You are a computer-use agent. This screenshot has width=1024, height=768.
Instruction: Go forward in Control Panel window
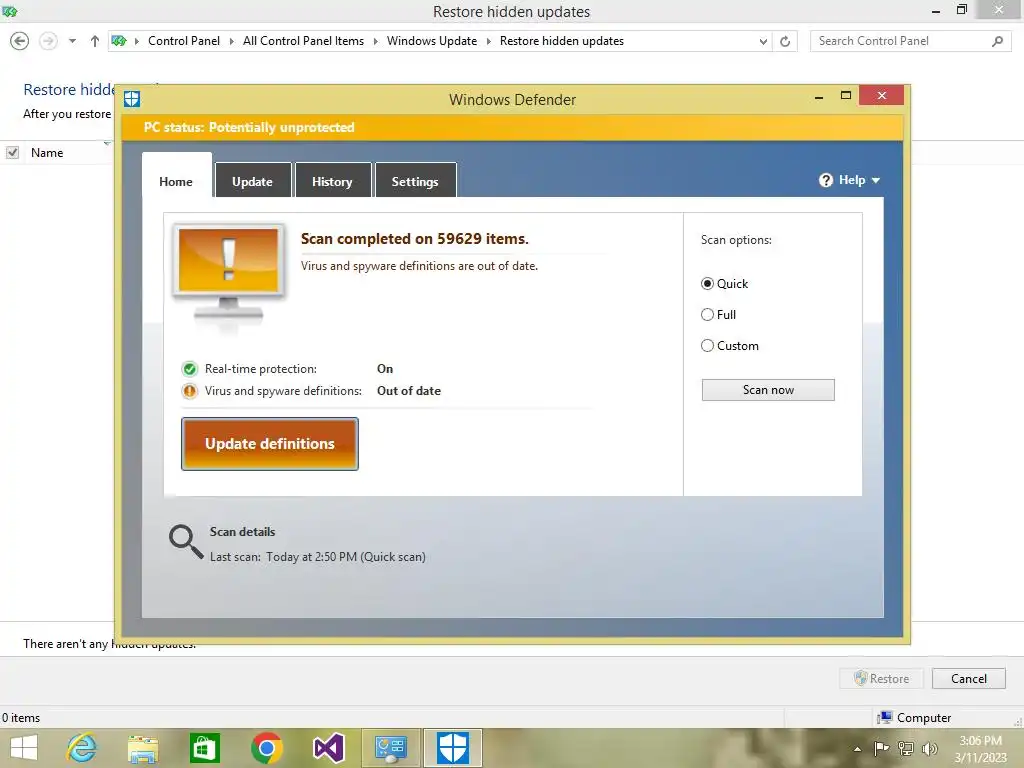48,41
